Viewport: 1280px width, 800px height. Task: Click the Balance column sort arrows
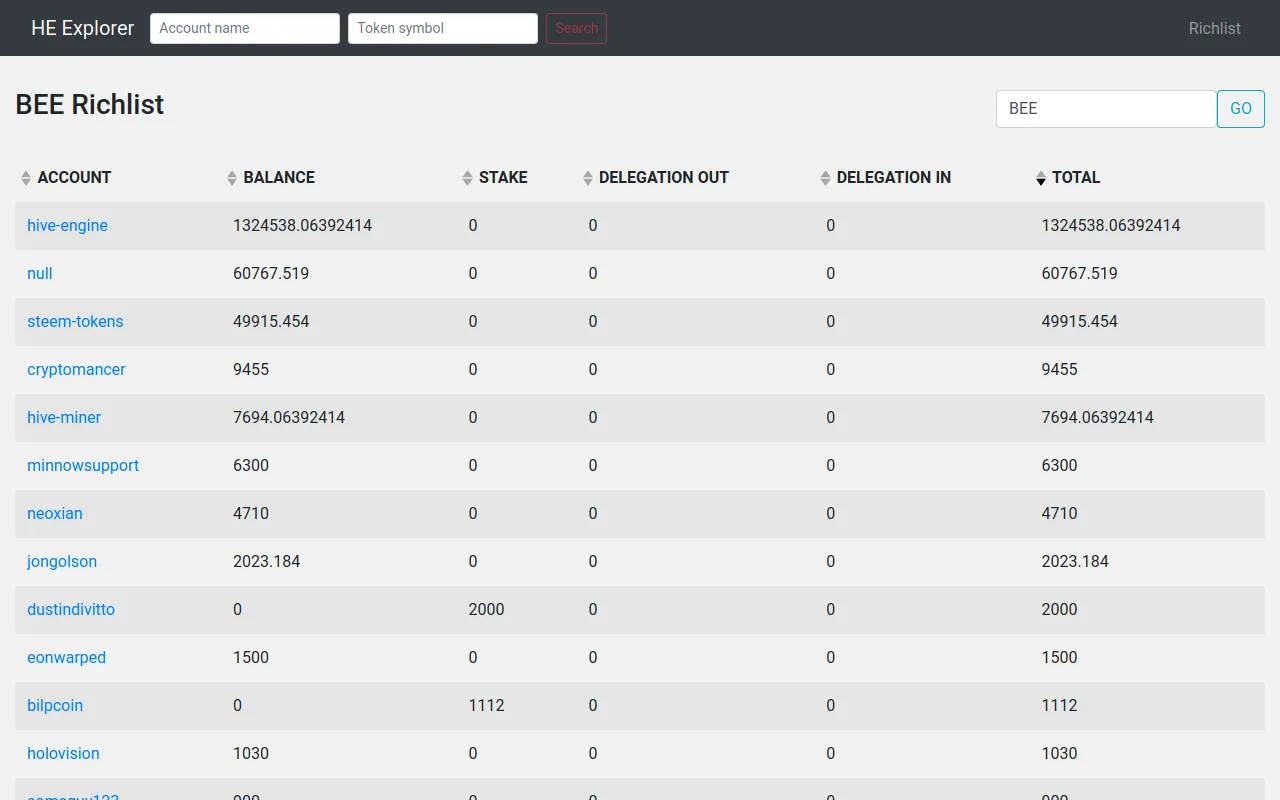pos(232,178)
